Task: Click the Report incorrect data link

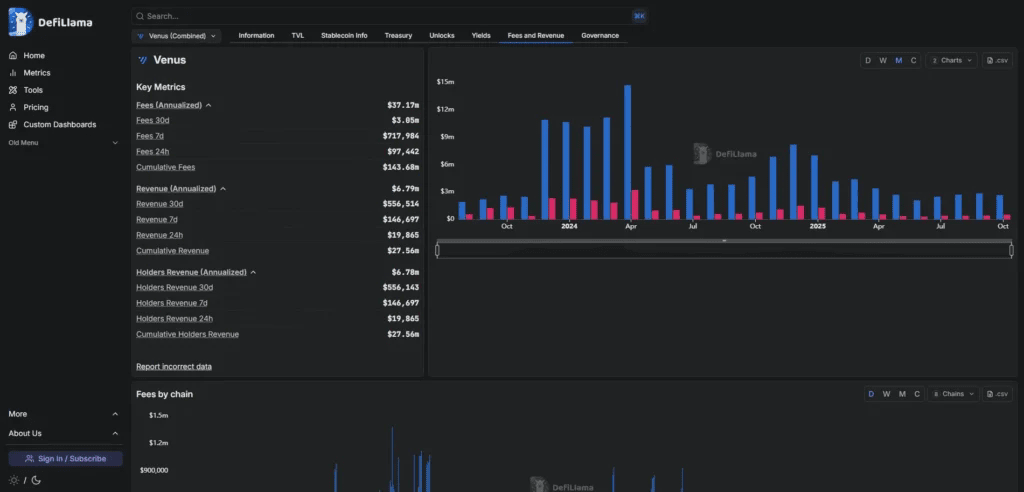Action: tap(174, 367)
